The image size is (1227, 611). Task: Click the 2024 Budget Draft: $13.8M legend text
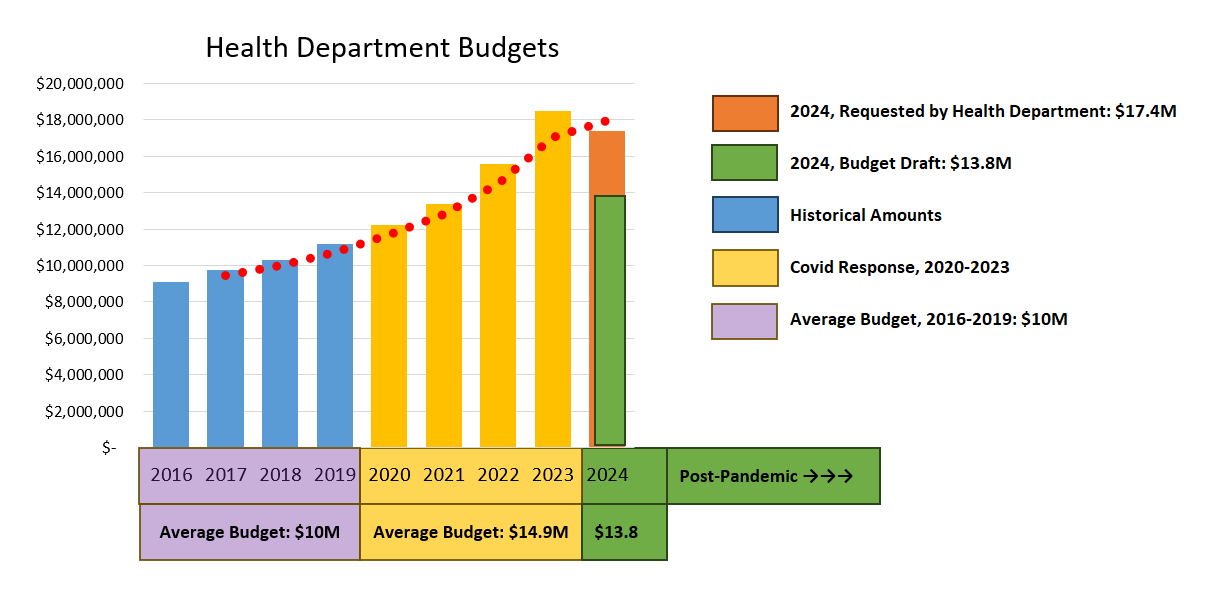[900, 164]
